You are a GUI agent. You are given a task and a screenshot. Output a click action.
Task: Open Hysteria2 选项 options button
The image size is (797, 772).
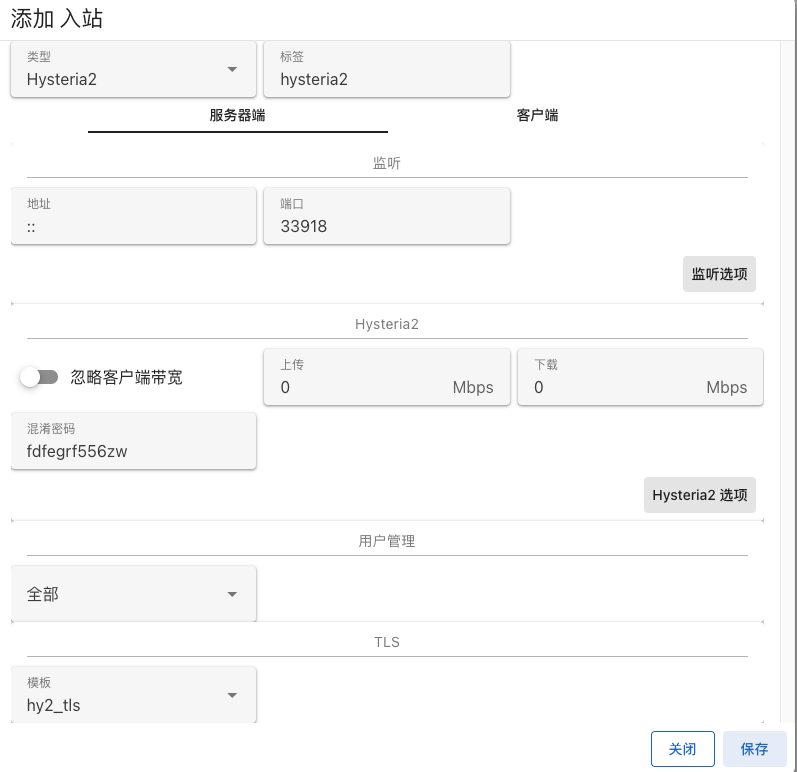point(699,495)
